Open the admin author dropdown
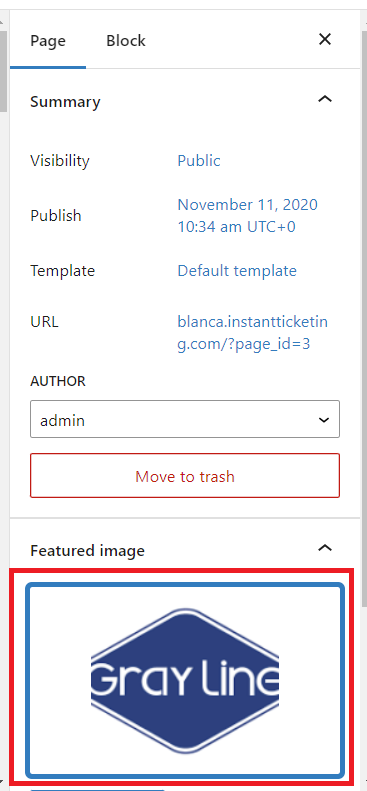Image resolution: width=367 pixels, height=791 pixels. click(185, 419)
